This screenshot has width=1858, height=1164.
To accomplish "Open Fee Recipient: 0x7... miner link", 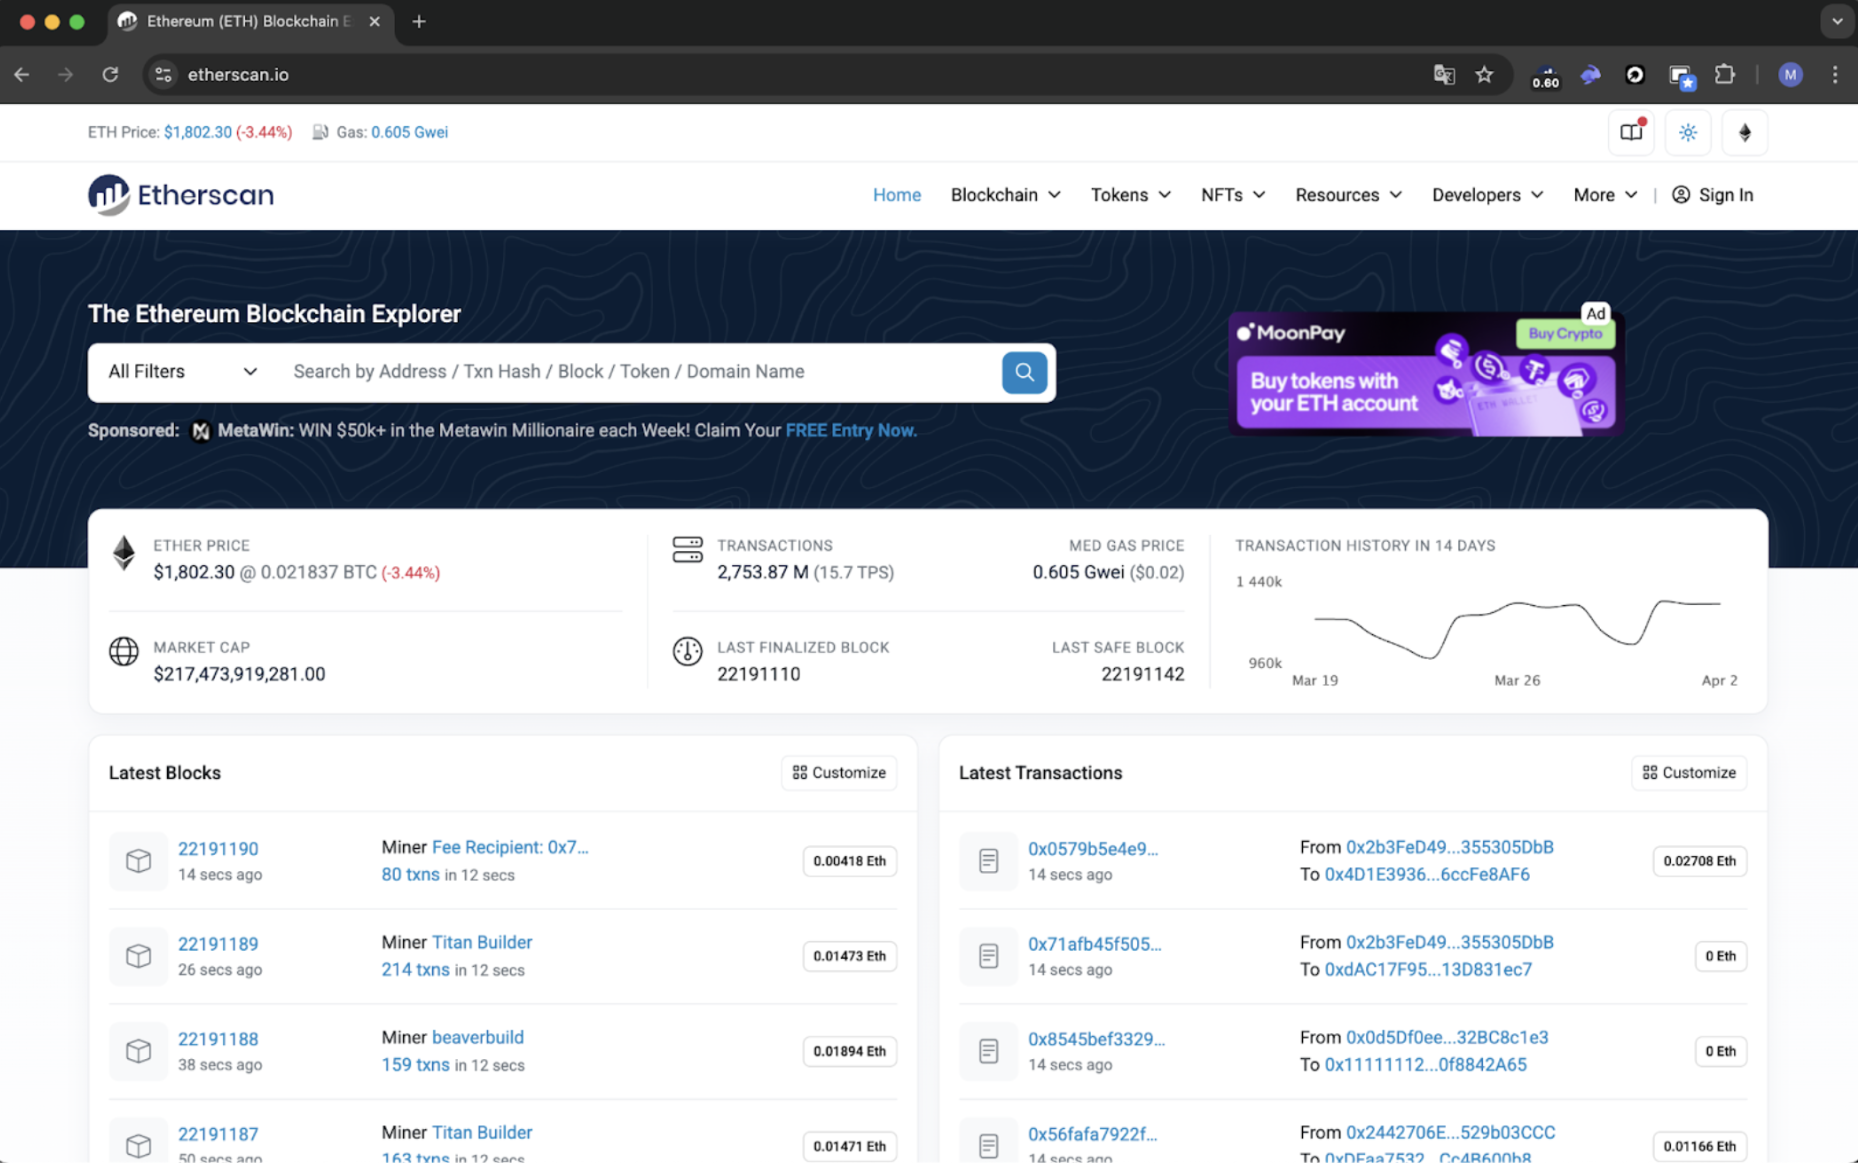I will [x=510, y=847].
